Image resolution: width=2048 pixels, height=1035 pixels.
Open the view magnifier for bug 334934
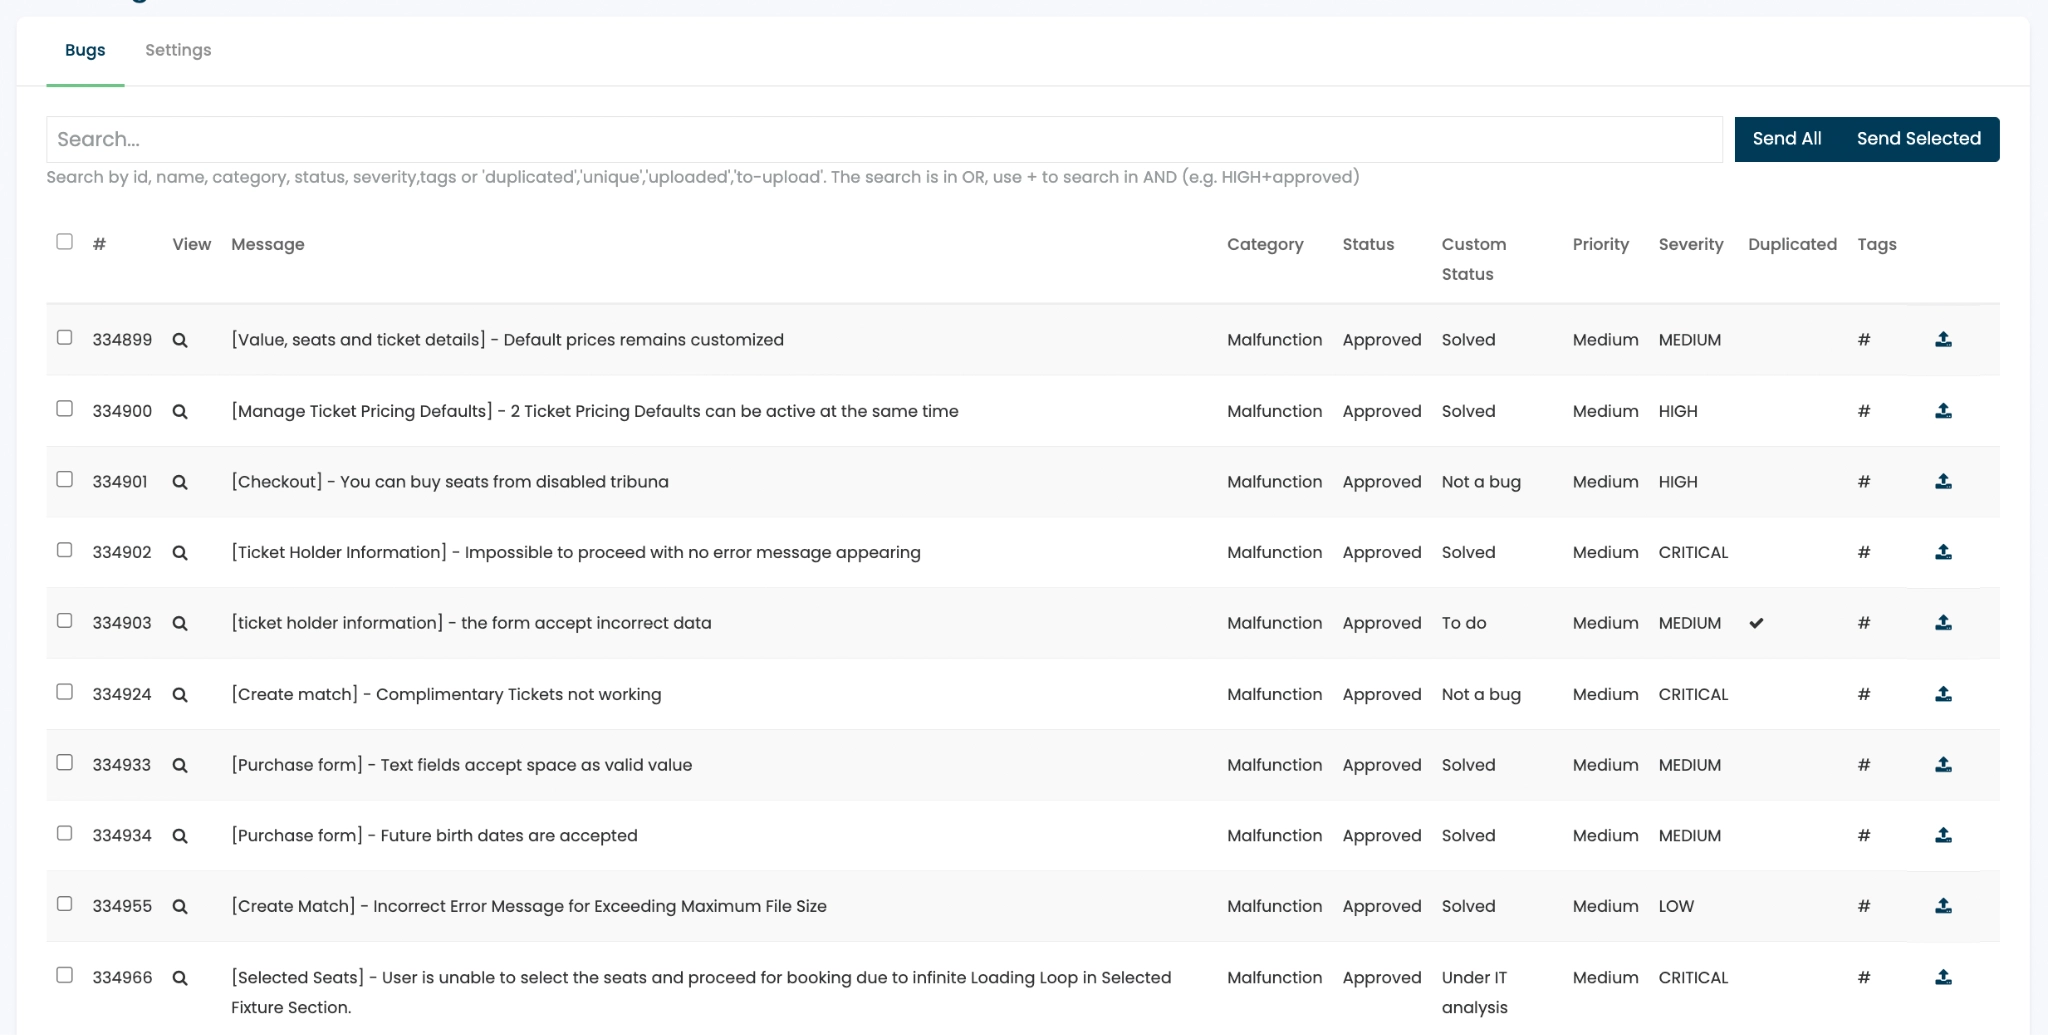180,836
